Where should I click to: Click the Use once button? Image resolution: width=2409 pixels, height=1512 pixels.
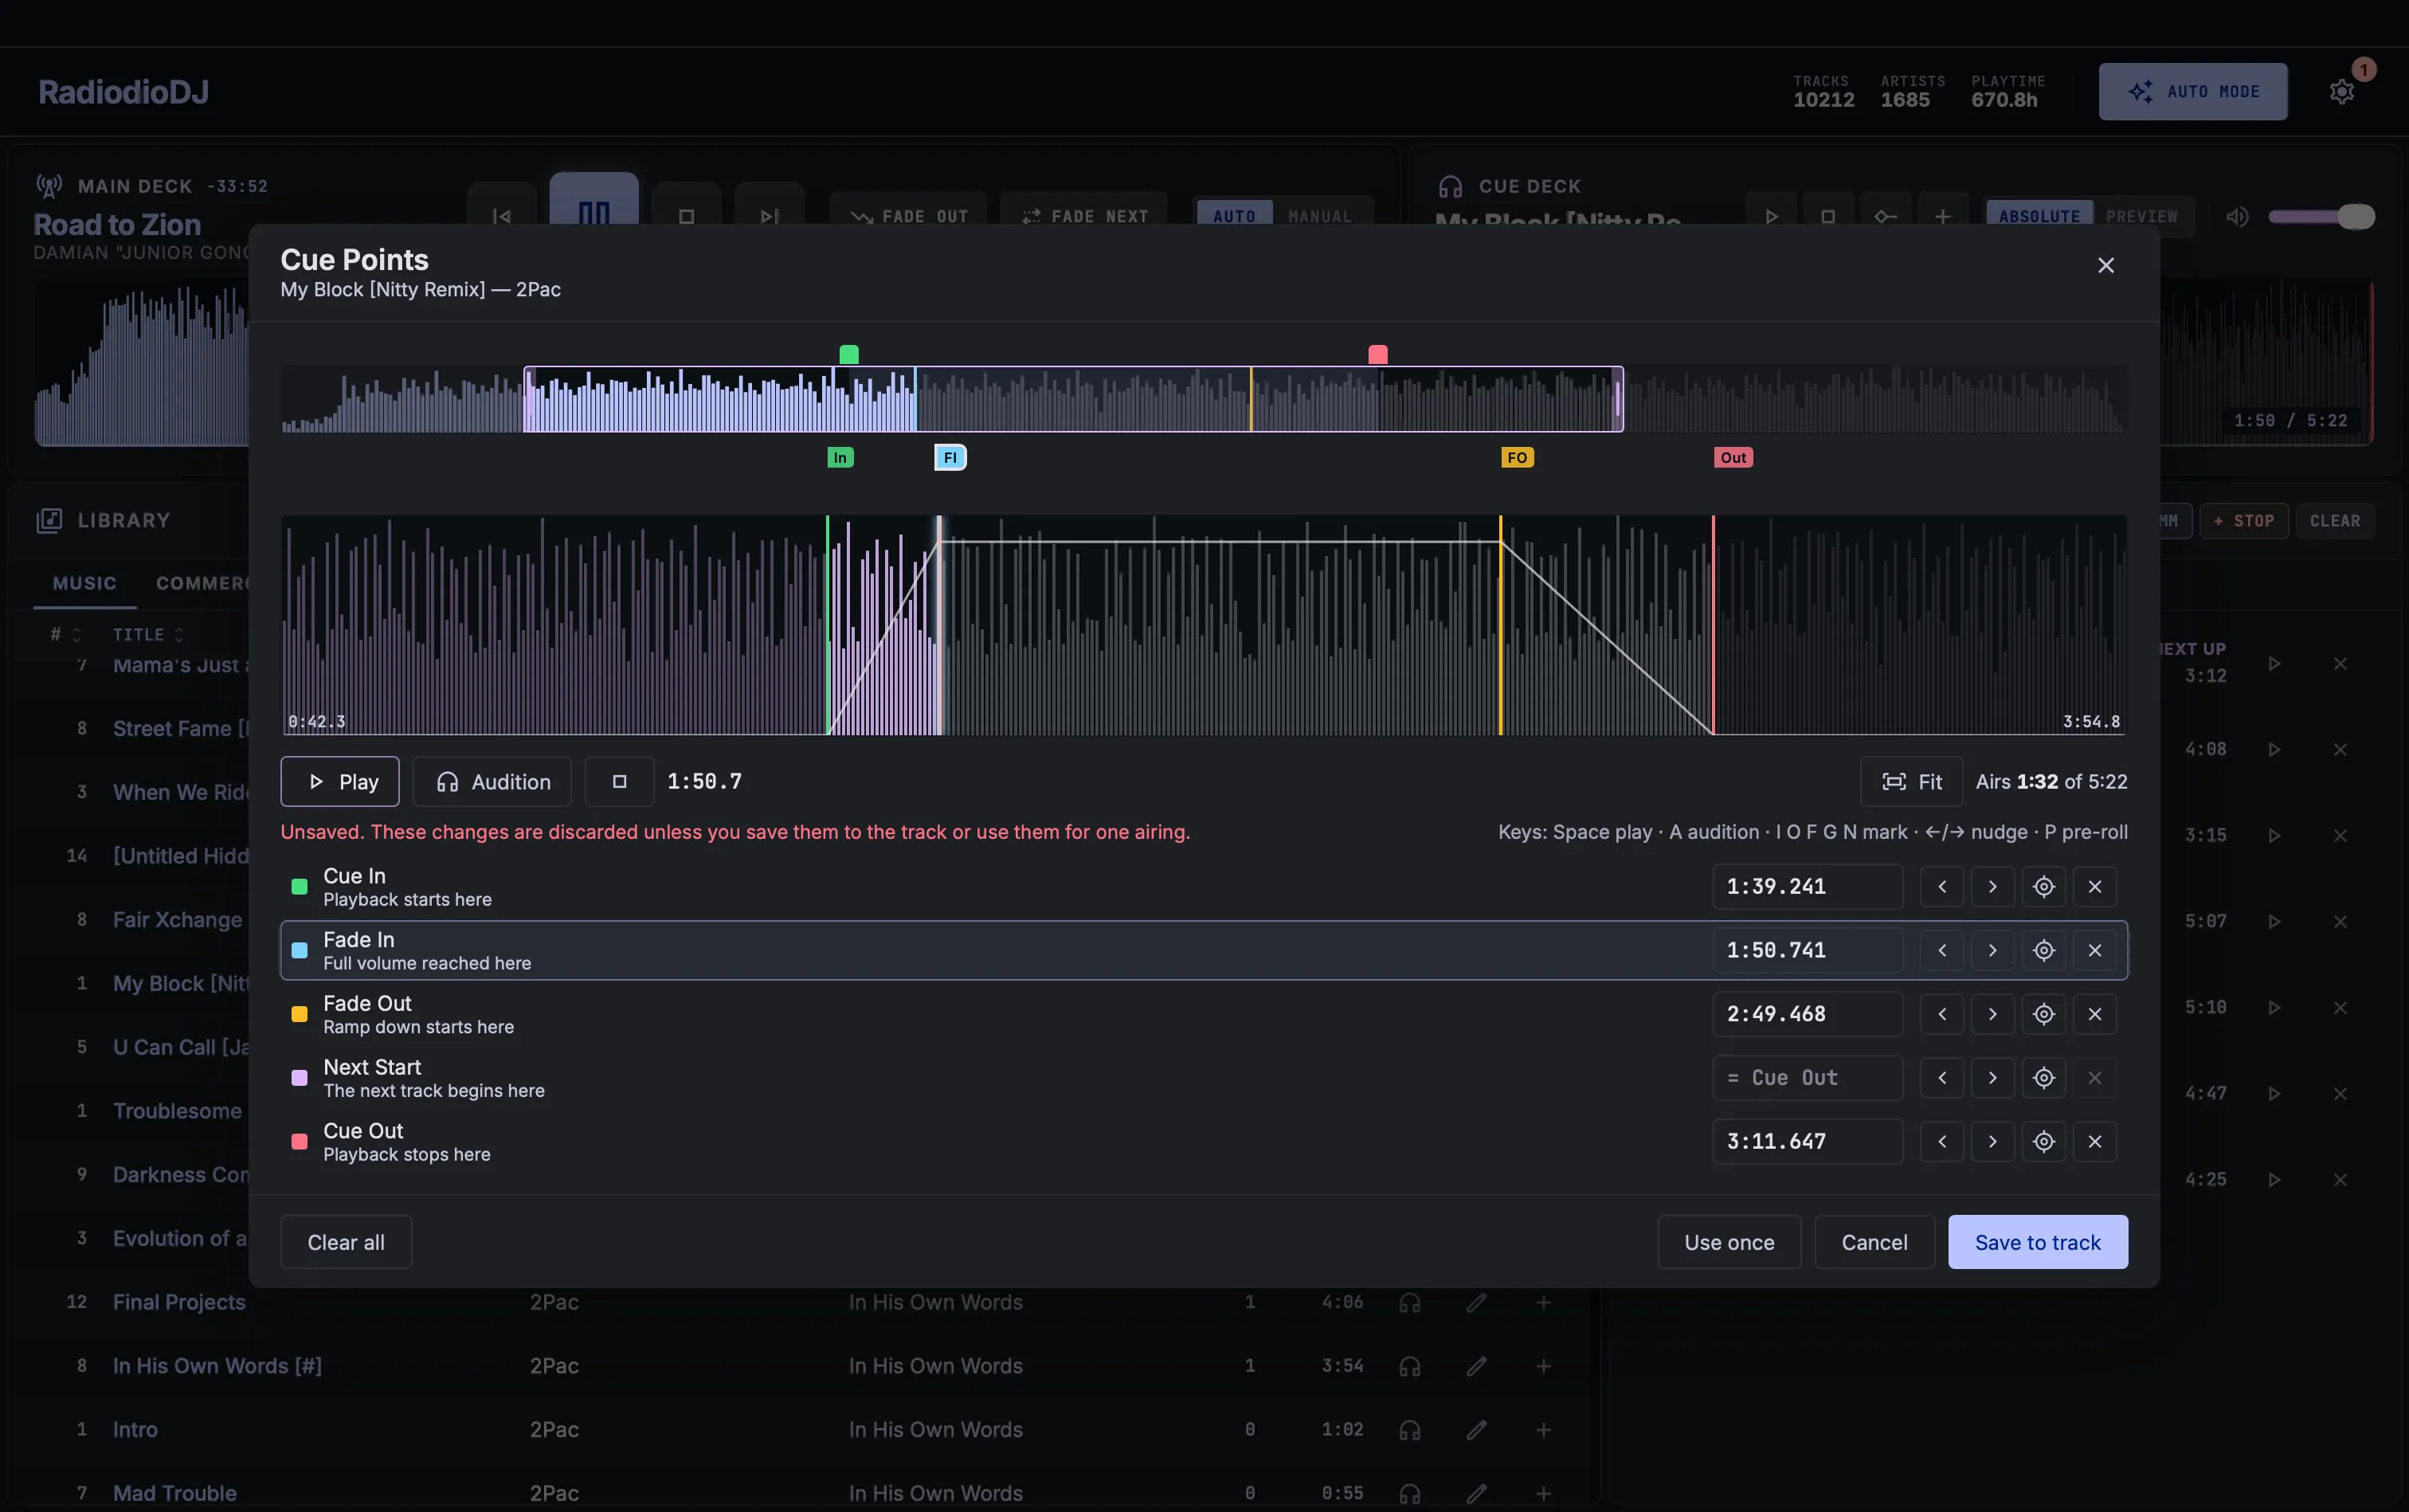point(1729,1242)
